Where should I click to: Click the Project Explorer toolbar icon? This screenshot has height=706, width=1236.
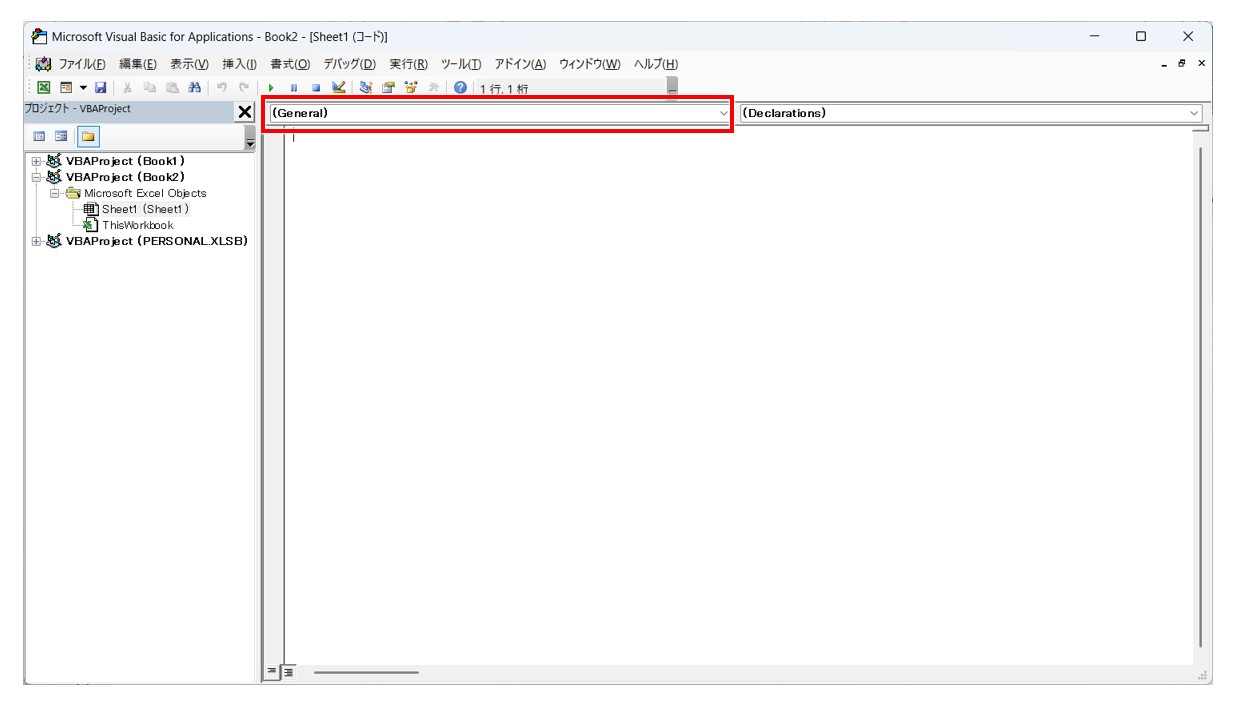(366, 88)
